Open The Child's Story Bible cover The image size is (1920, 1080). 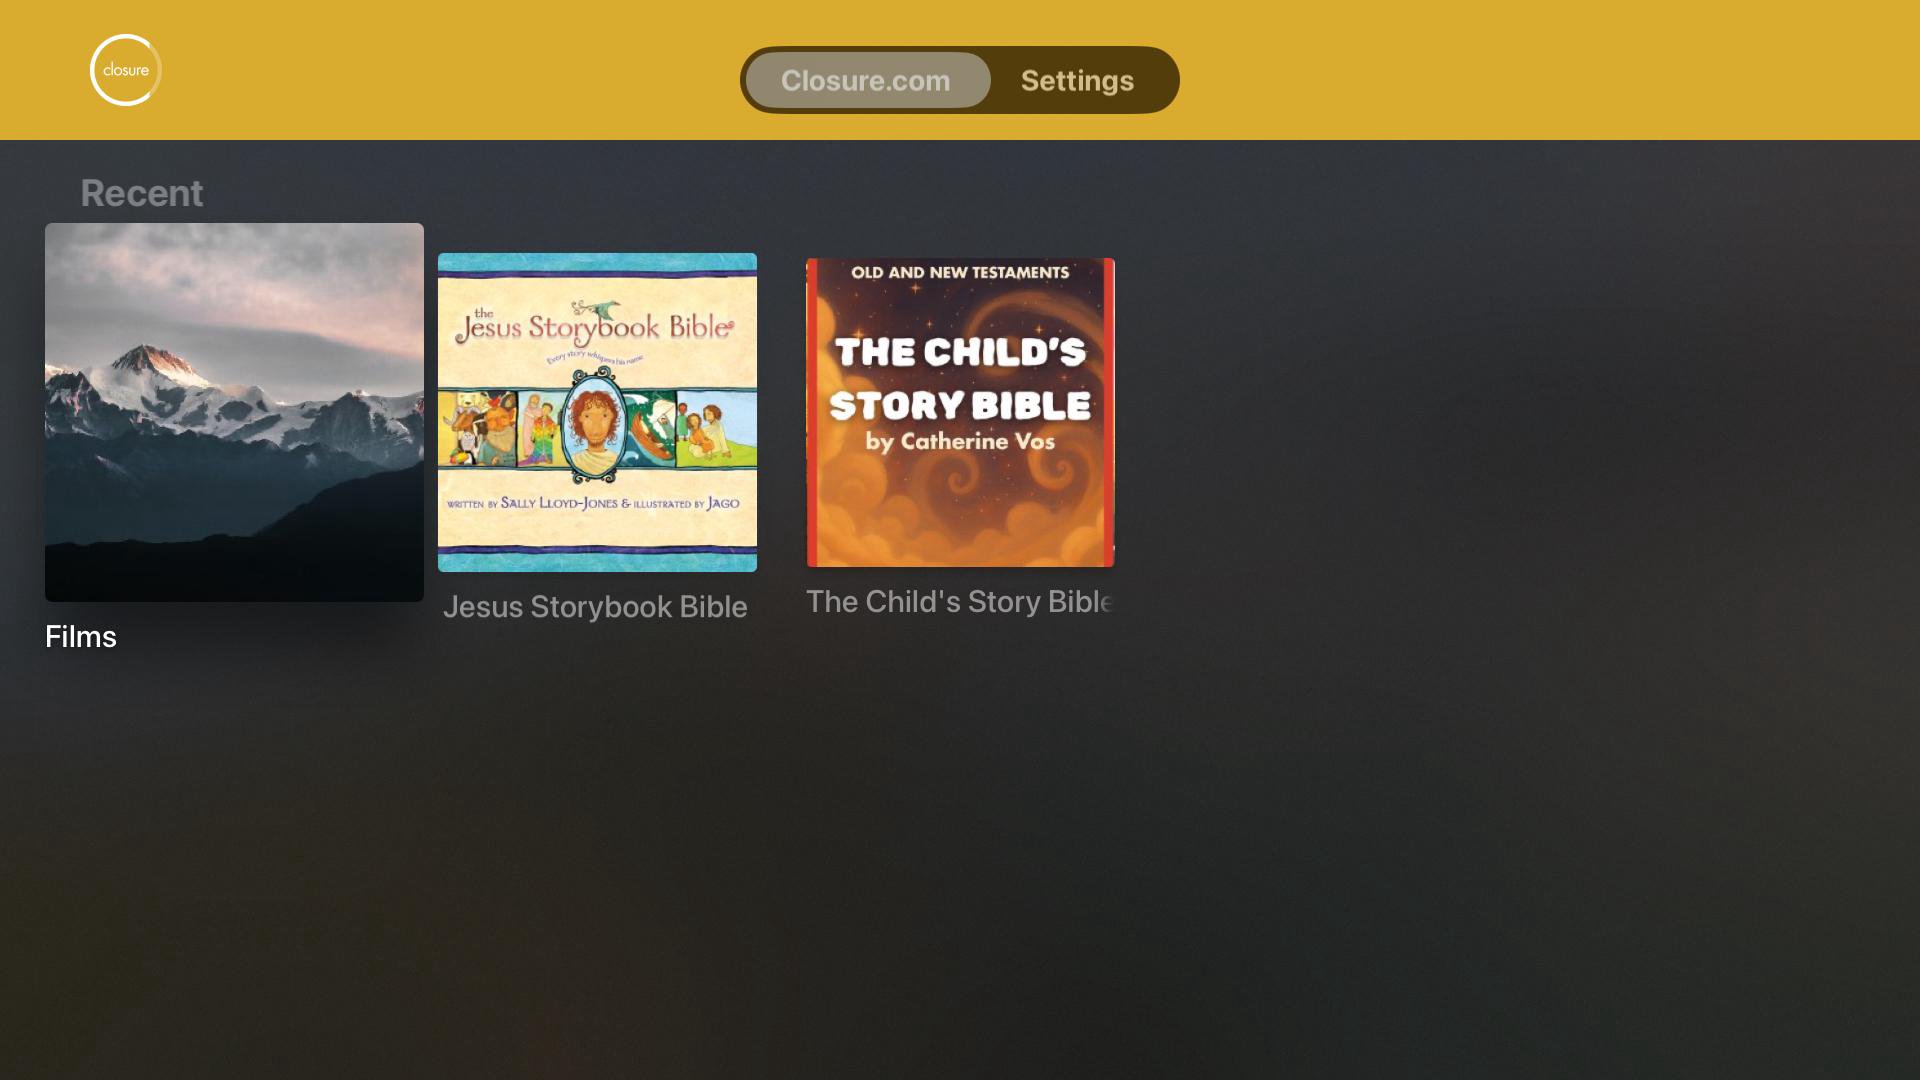[x=960, y=412]
